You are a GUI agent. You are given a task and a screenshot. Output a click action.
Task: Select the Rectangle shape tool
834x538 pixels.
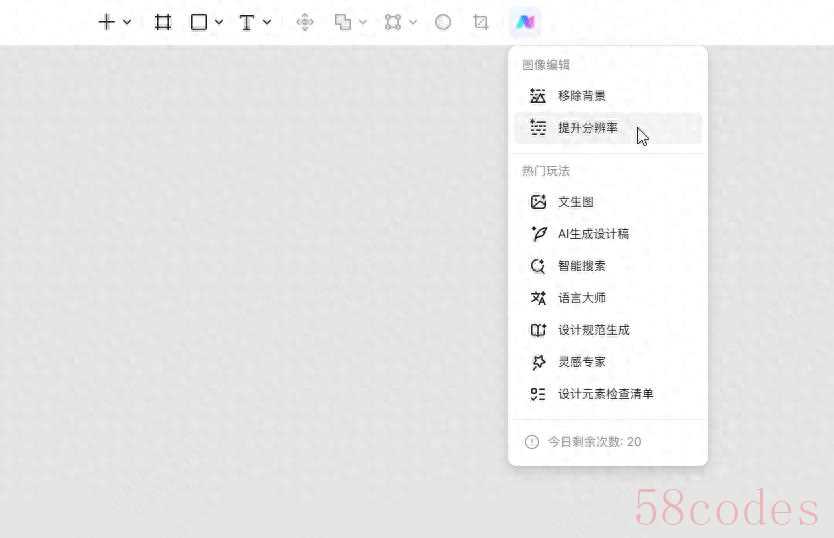click(199, 22)
